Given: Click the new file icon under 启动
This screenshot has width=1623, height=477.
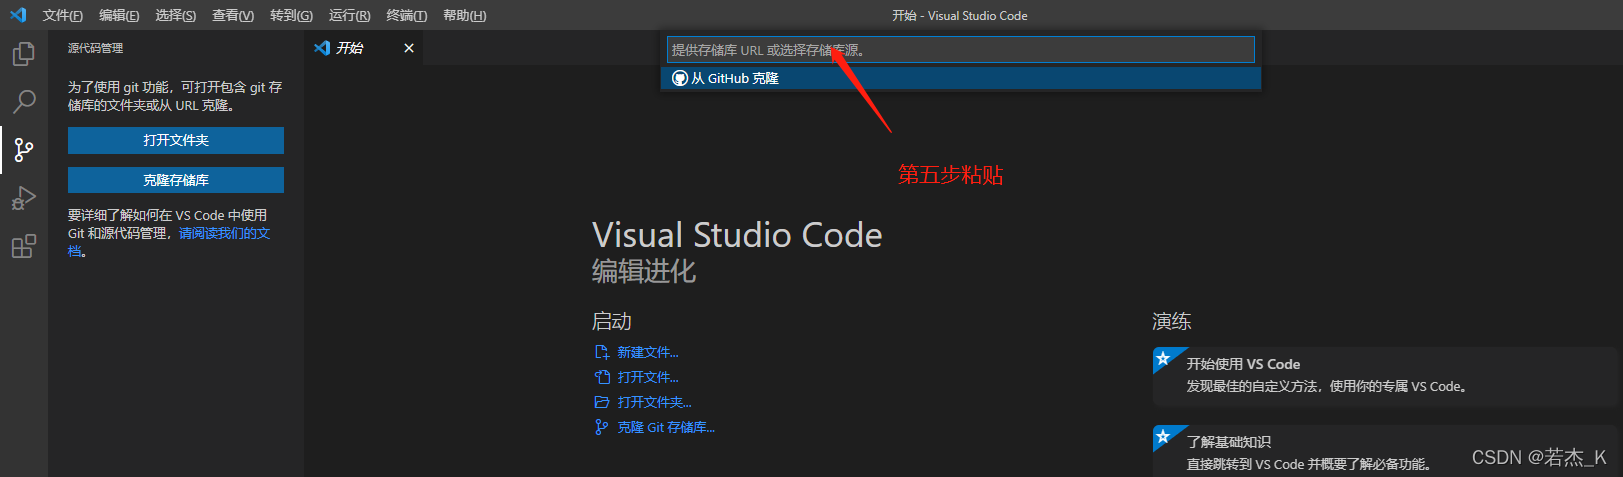Looking at the screenshot, I should point(601,352).
